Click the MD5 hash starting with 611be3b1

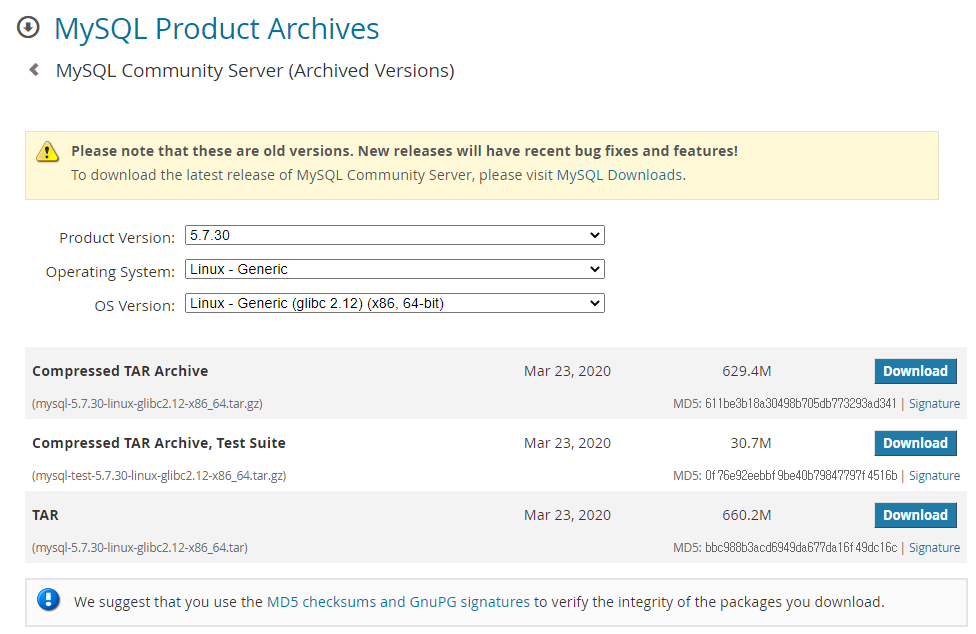pos(800,404)
